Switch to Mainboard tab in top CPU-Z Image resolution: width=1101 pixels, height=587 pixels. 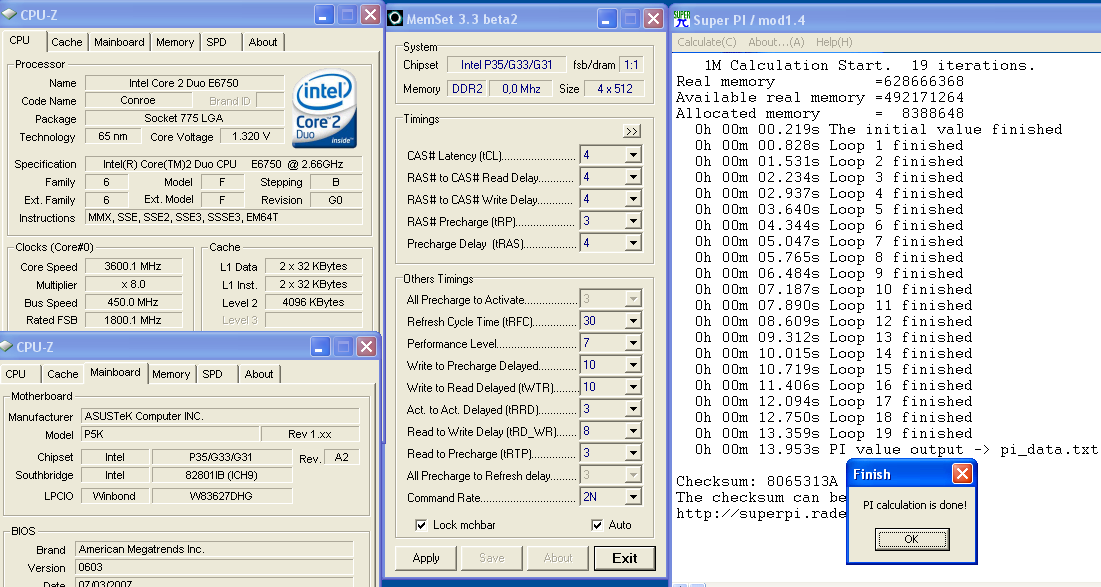(x=119, y=42)
